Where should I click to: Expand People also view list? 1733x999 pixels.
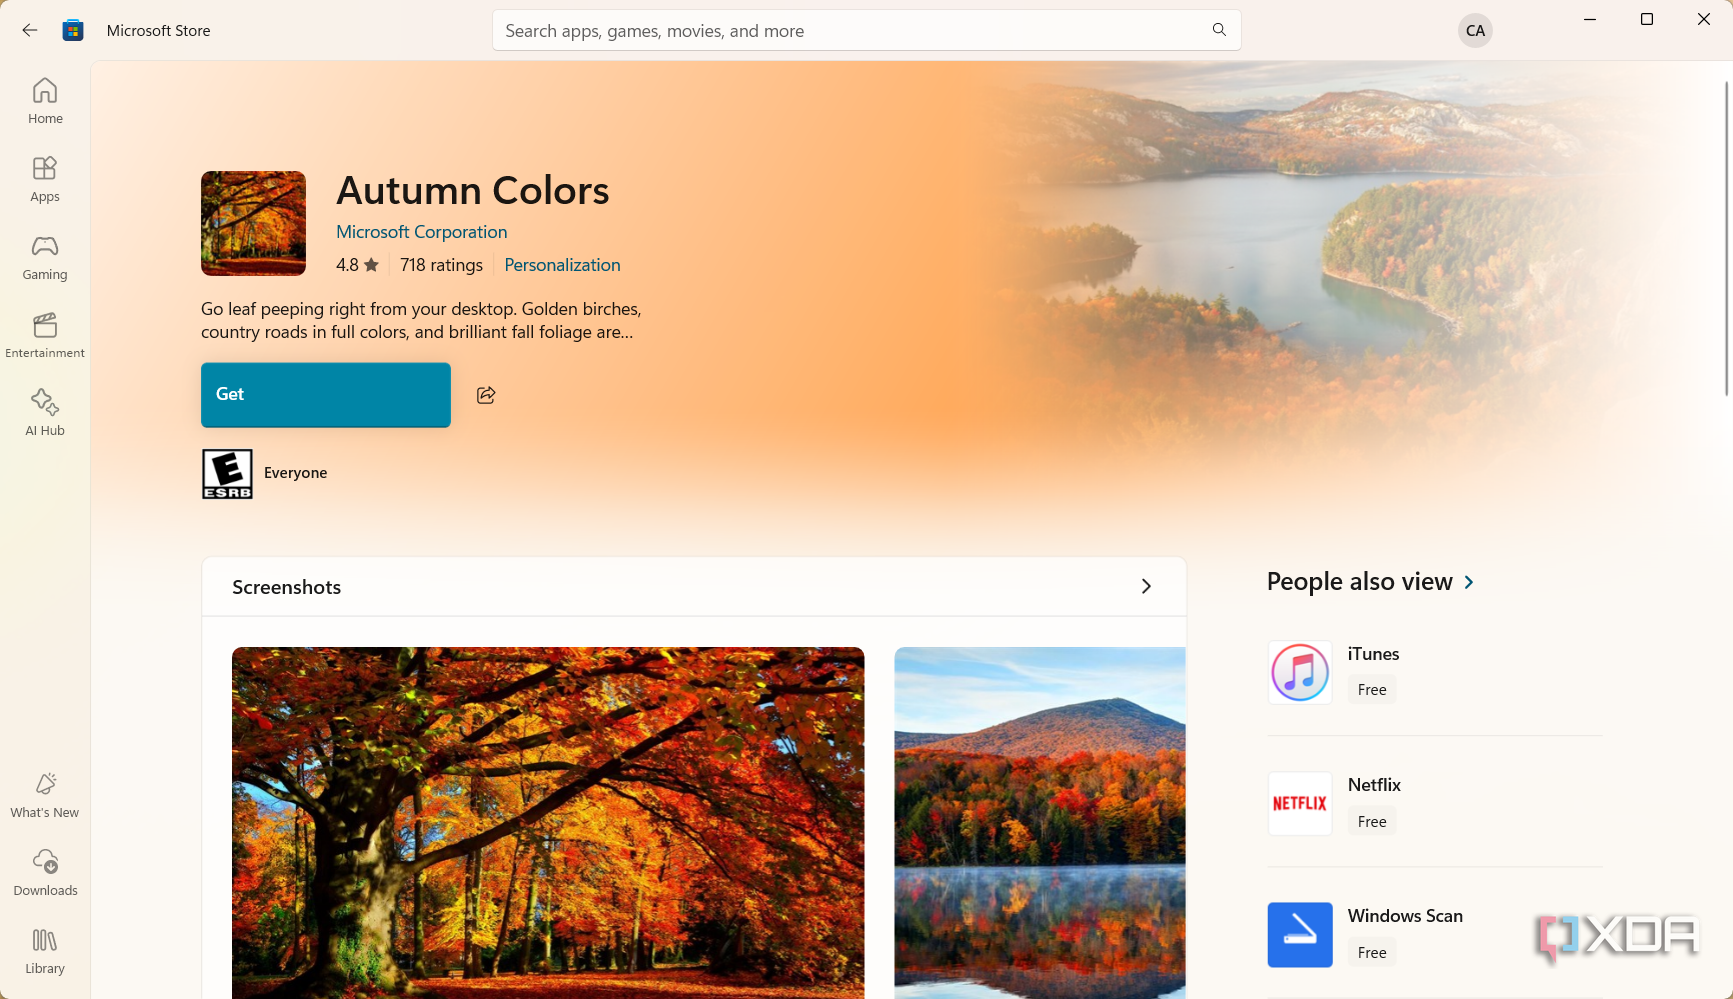tap(1469, 582)
